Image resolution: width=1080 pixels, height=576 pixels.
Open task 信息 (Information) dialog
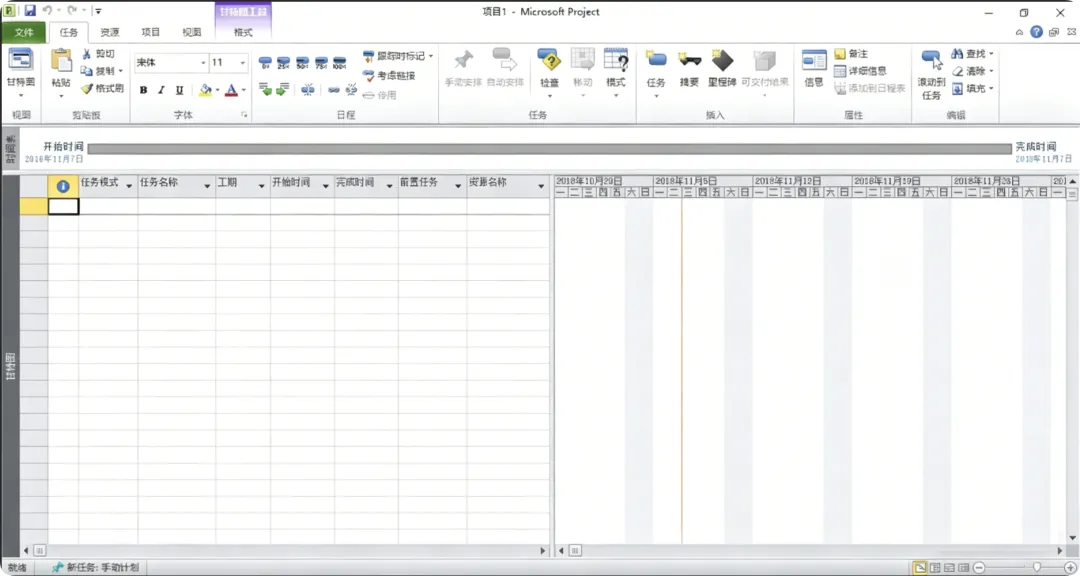coord(814,69)
